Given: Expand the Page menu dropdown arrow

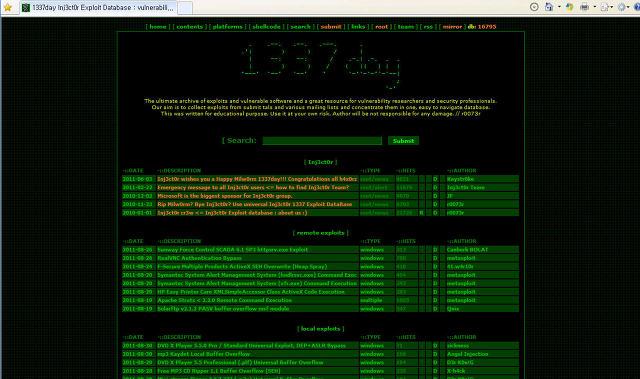Looking at the screenshot, I should [x=611, y=7].
